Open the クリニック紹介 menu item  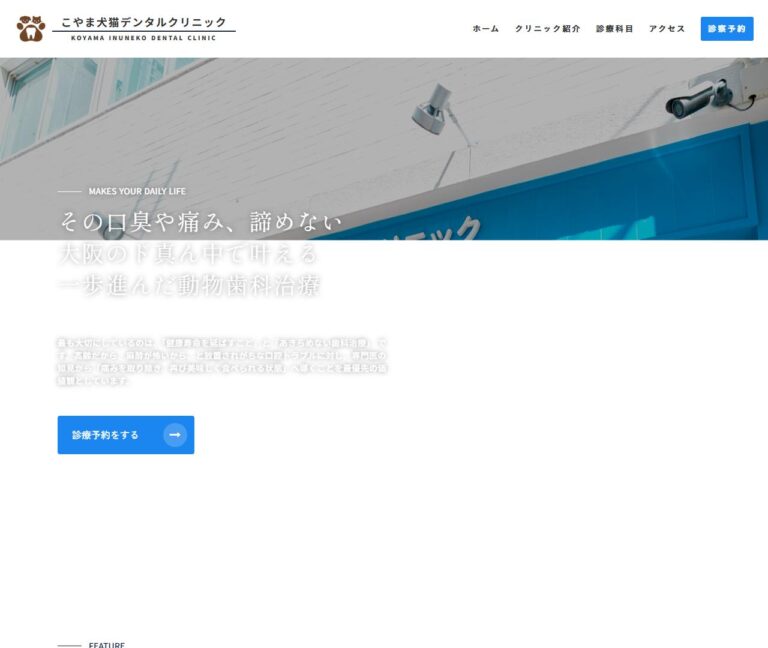click(547, 29)
